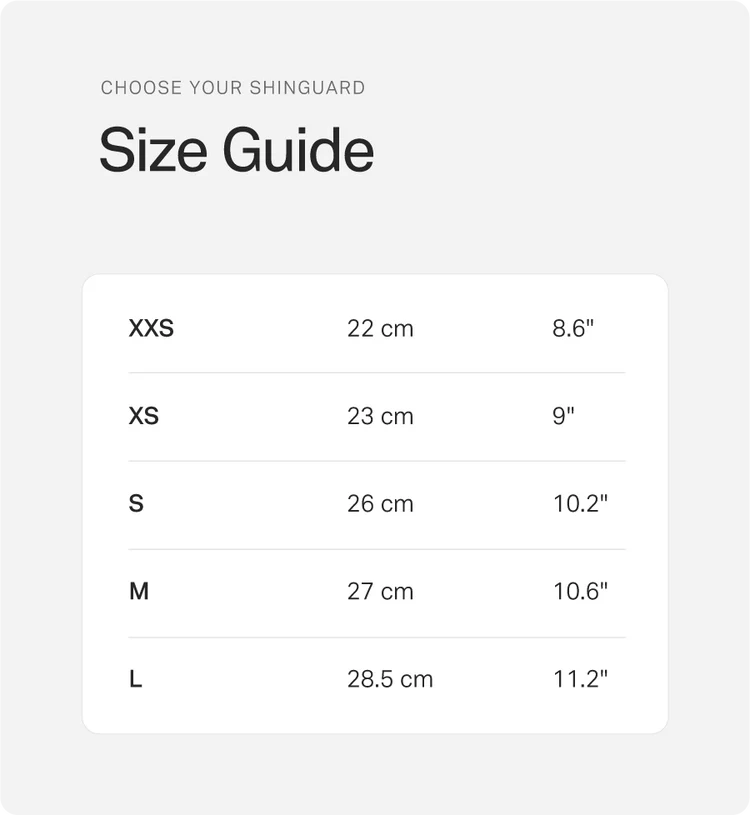This screenshot has height=815, width=750.
Task: Click the divider between M and L rows
Action: point(376,637)
